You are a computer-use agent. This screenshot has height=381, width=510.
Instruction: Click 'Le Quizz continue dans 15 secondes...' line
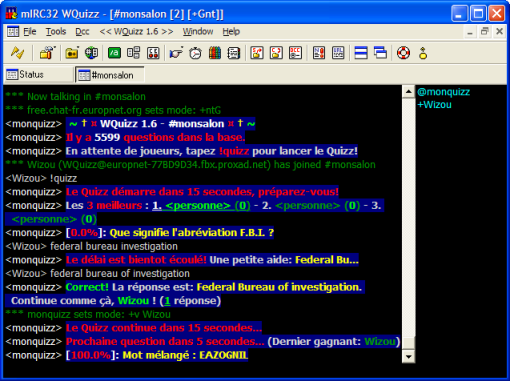point(164,328)
